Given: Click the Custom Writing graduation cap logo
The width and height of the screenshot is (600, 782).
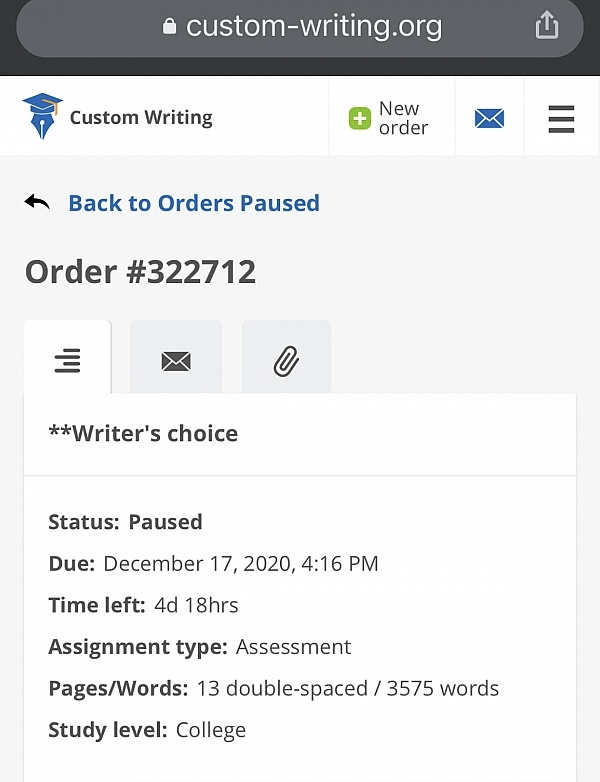Looking at the screenshot, I should click(42, 117).
